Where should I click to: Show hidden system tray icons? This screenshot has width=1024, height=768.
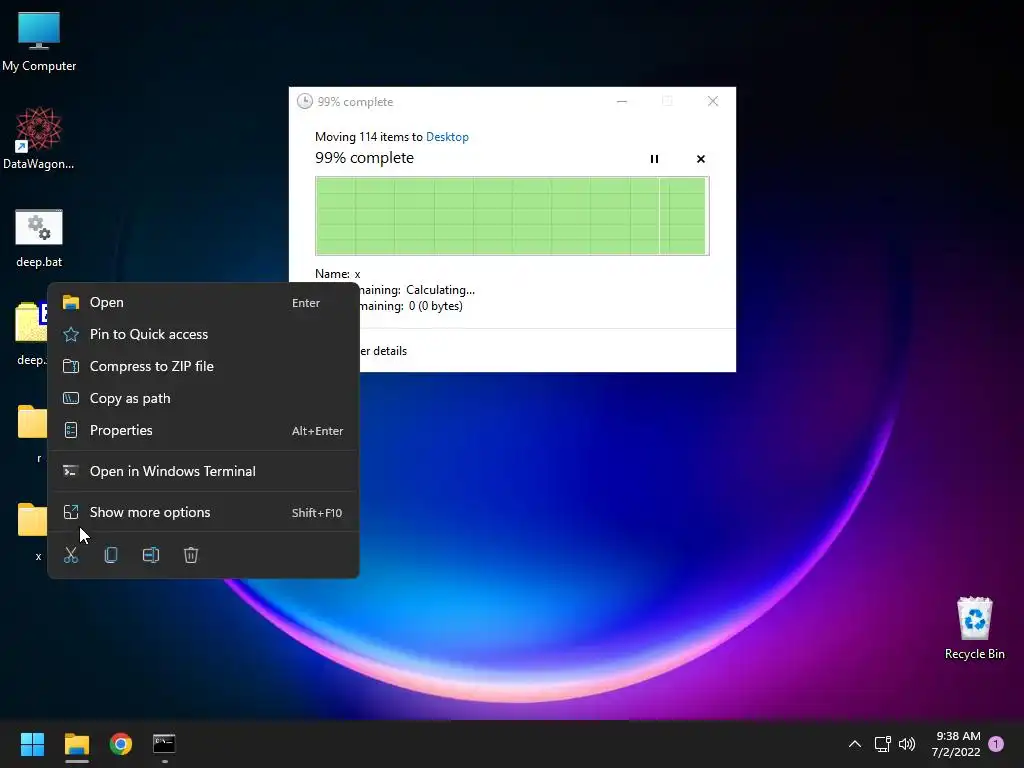(x=854, y=744)
